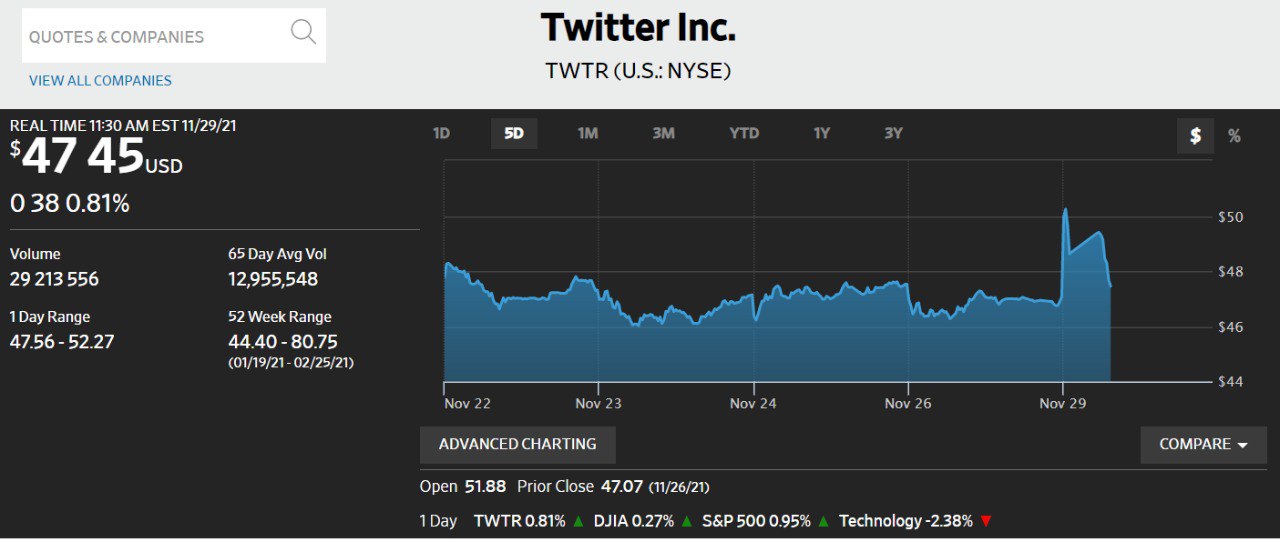Select the 1Y chart range
This screenshot has height=542, width=1280.
point(821,133)
